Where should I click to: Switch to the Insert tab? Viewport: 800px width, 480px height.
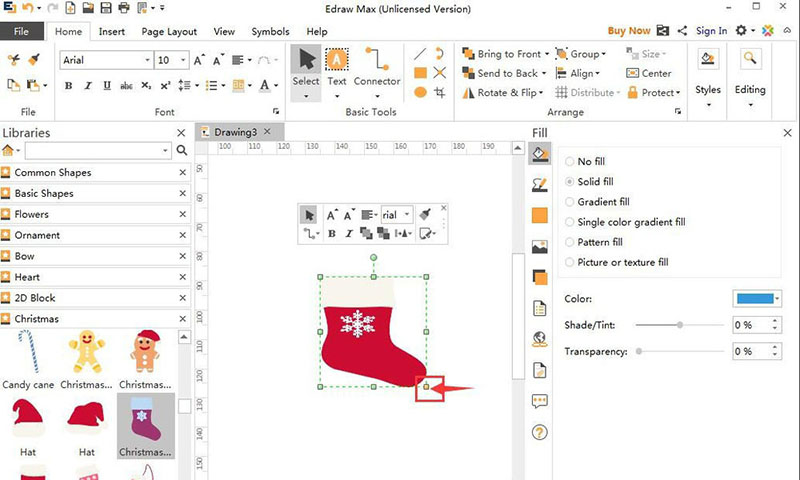(x=112, y=31)
